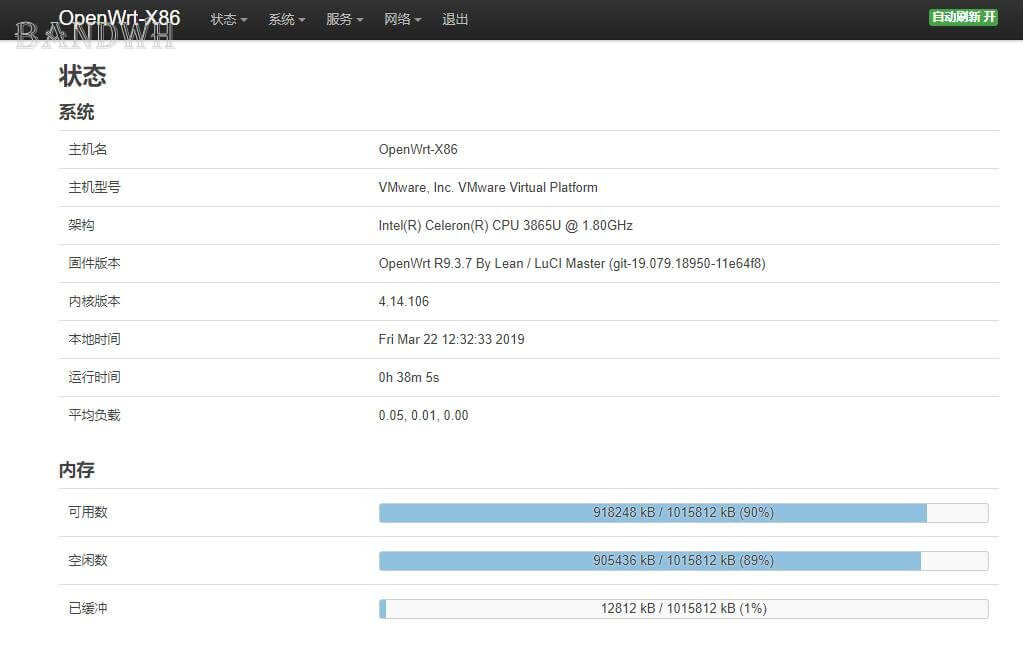Image resolution: width=1023 pixels, height=654 pixels.
Task: Click the 空闲数 memory progress bar
Action: (683, 560)
